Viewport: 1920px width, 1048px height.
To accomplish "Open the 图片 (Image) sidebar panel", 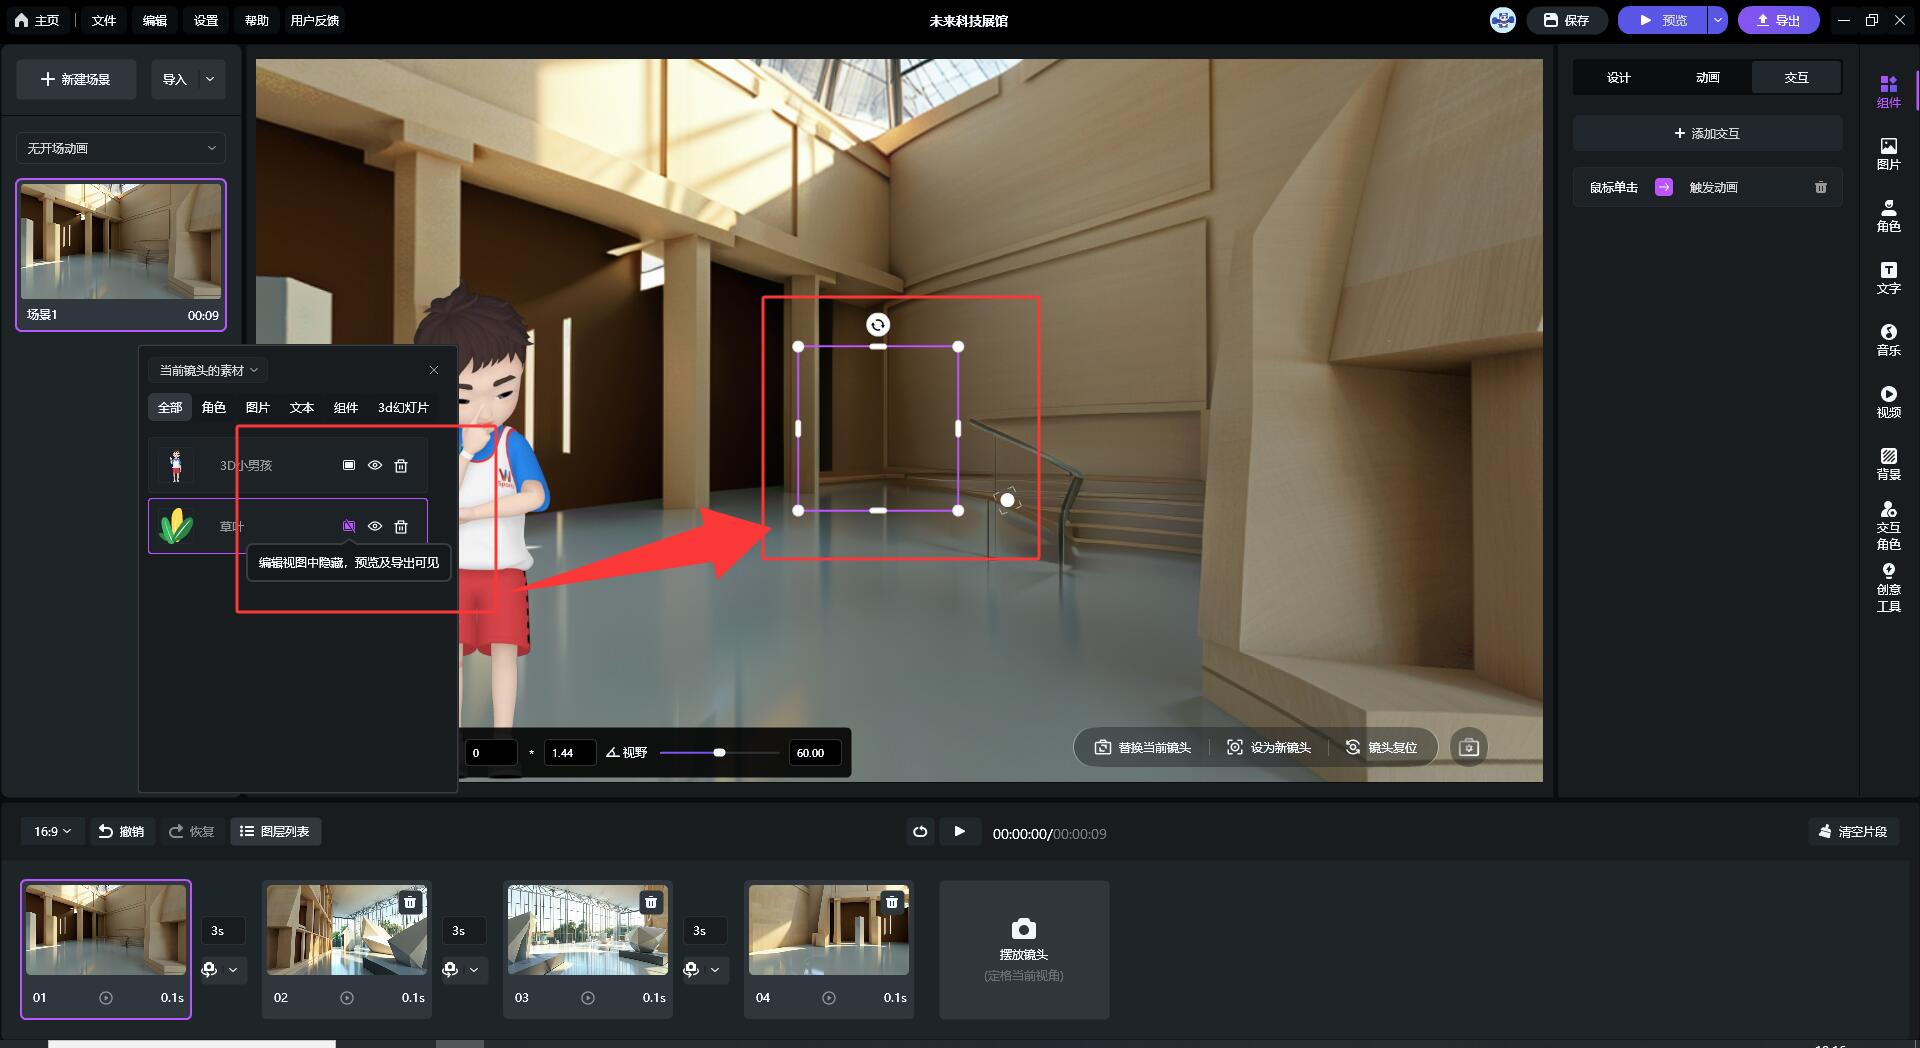I will (1888, 154).
